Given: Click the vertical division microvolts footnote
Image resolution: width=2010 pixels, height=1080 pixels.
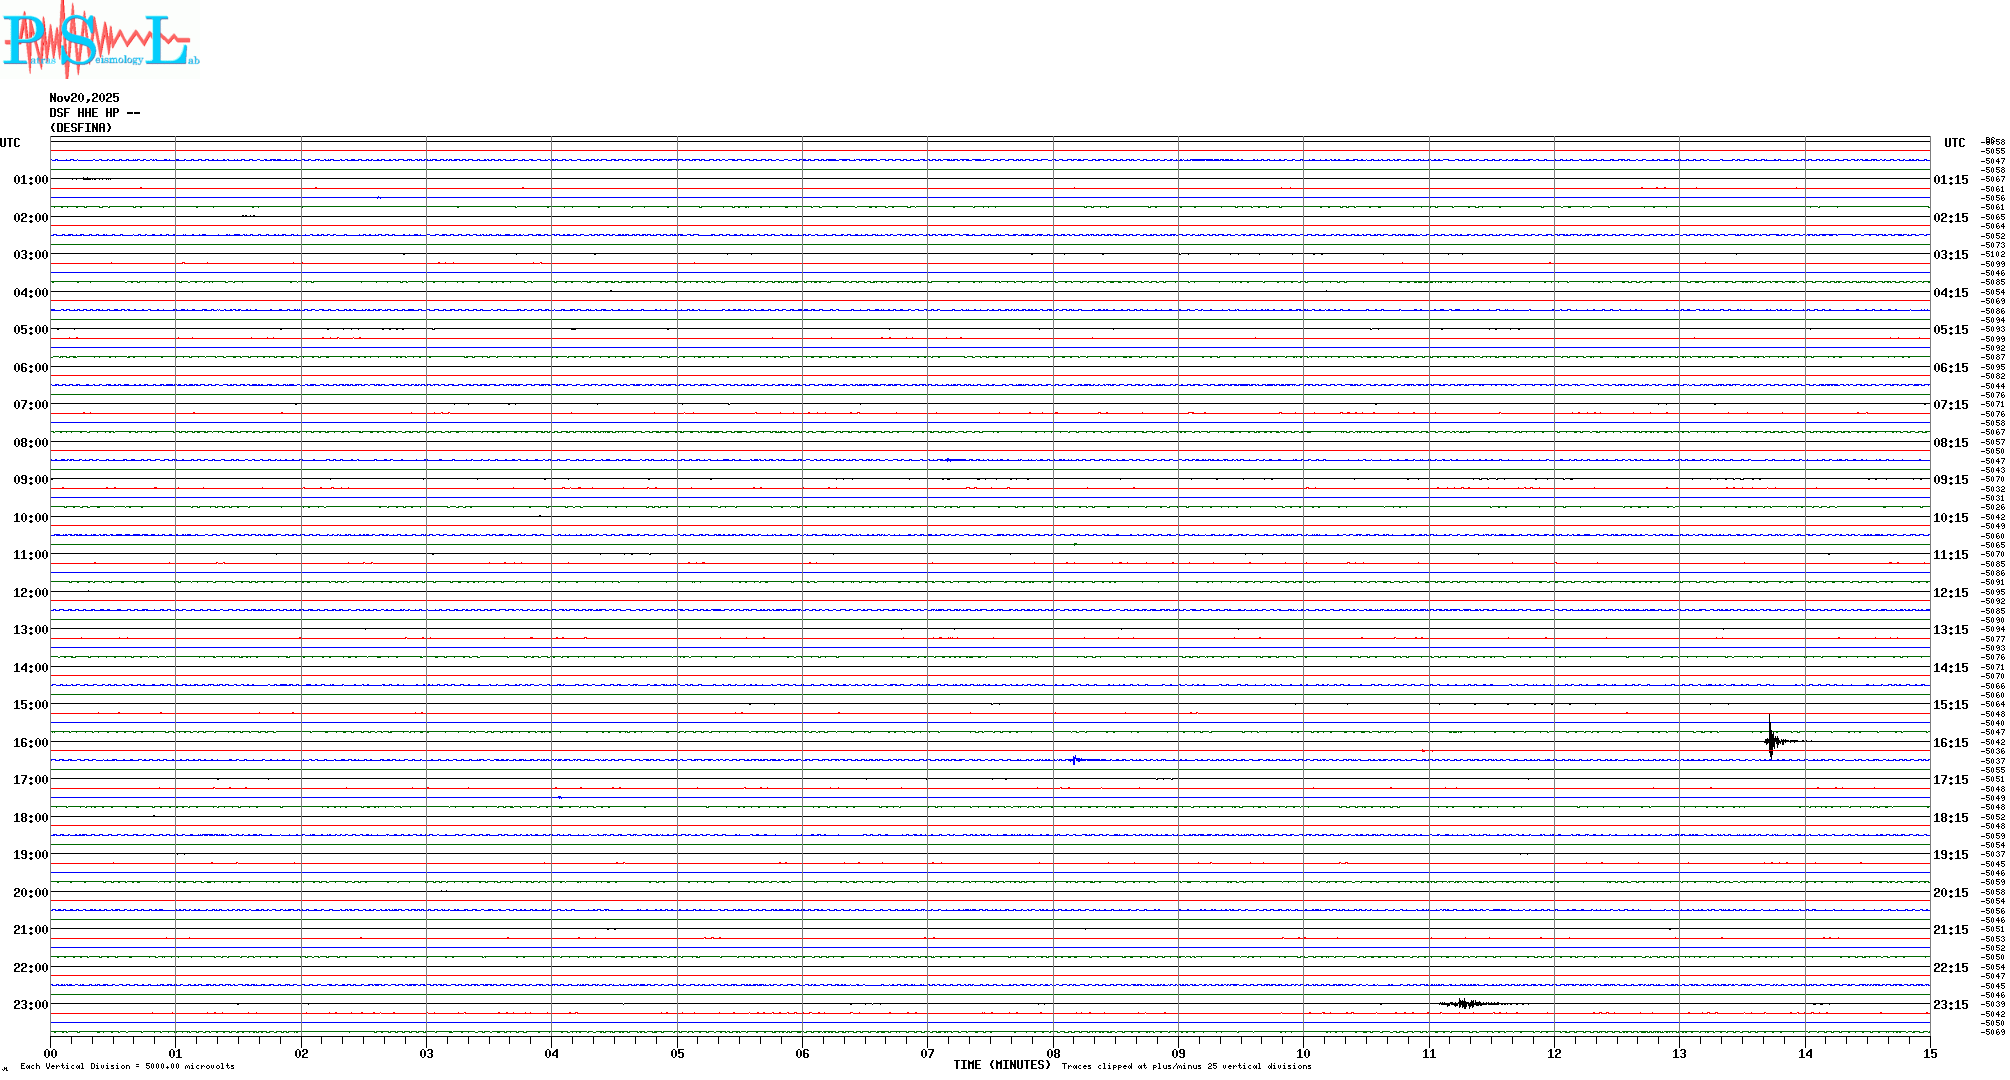Looking at the screenshot, I should (x=127, y=1066).
